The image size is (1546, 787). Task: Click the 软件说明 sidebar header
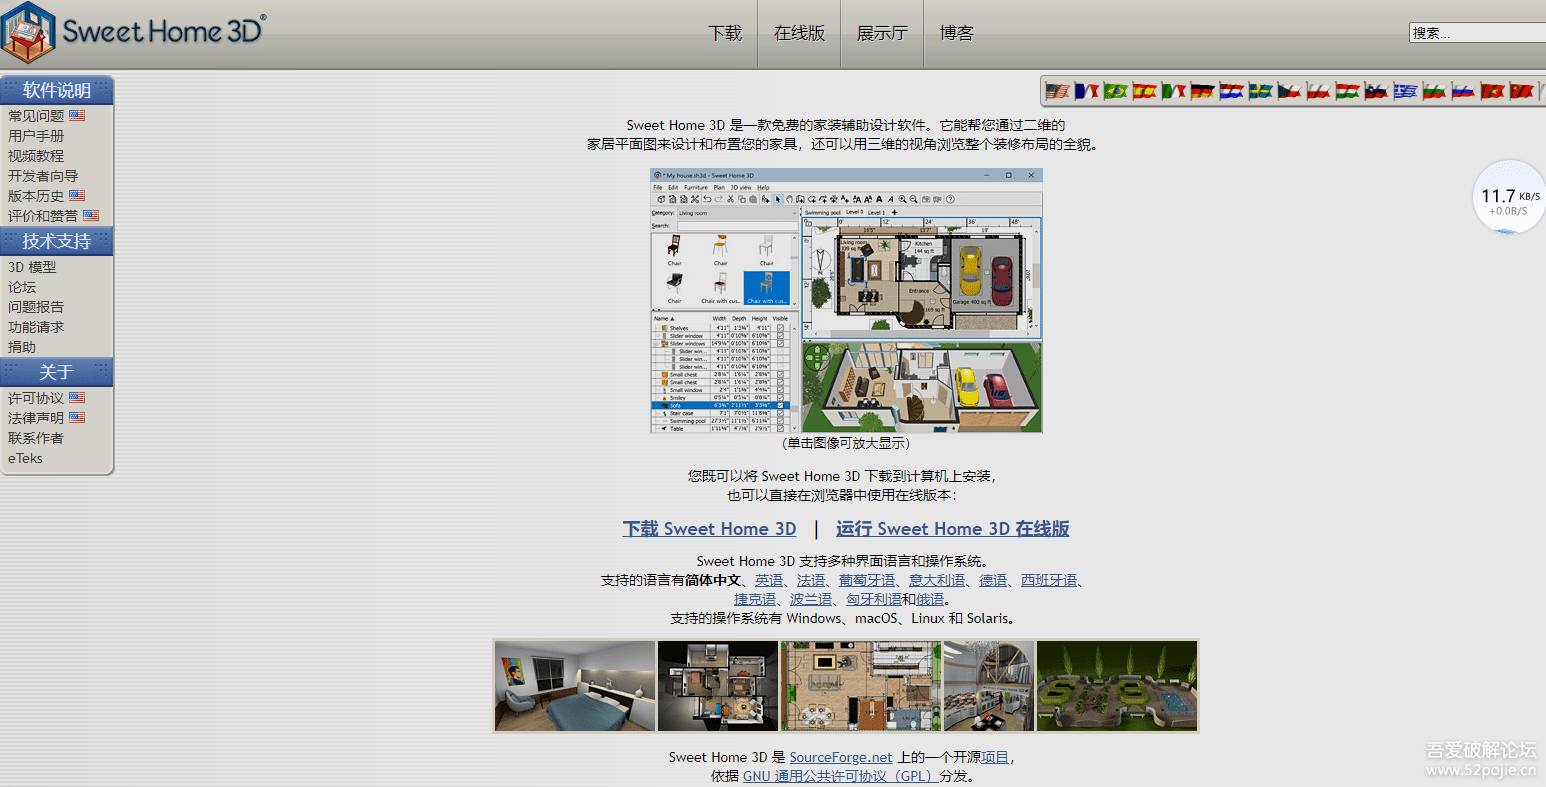pyautogui.click(x=57, y=90)
